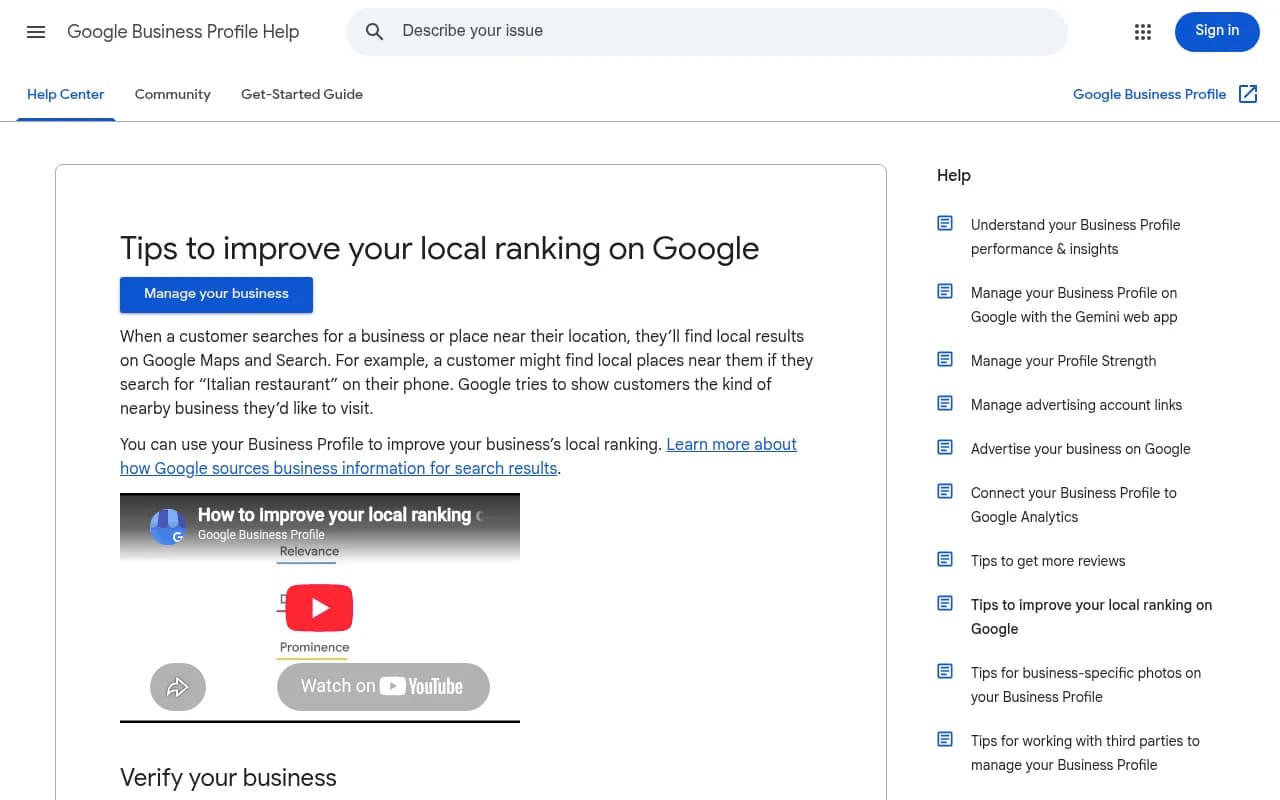Follow the Learn more about how Google sources link

[458, 456]
